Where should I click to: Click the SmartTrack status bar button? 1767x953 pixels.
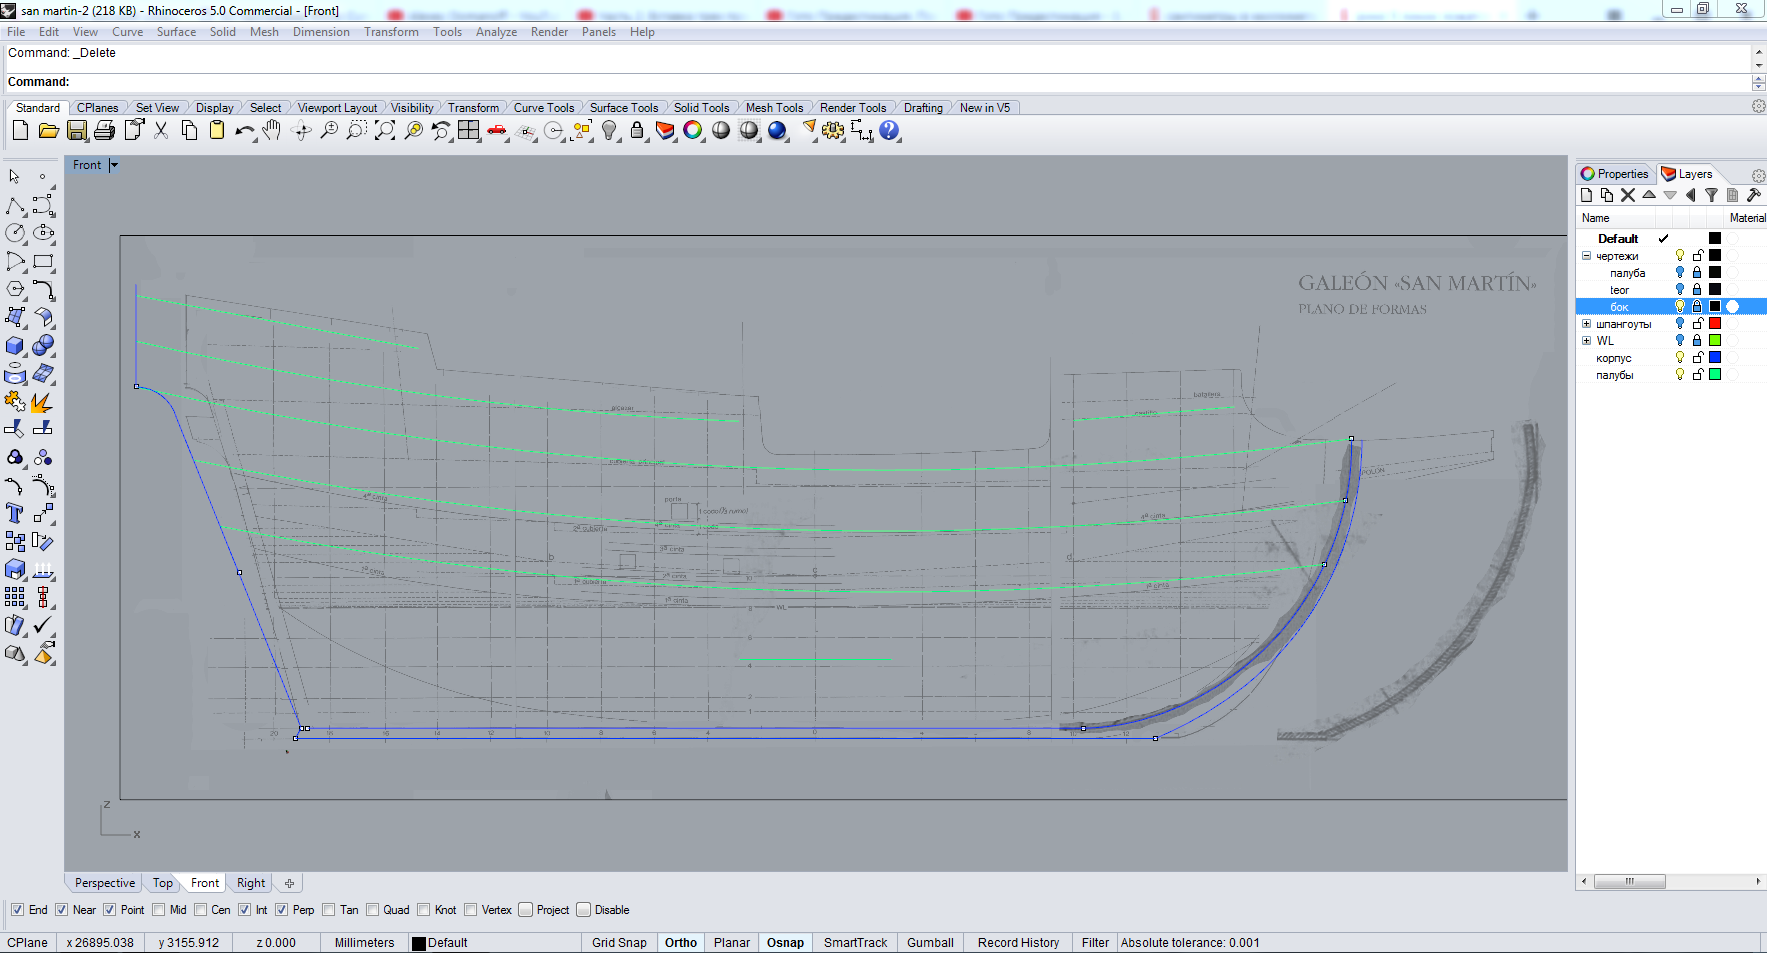(x=855, y=943)
